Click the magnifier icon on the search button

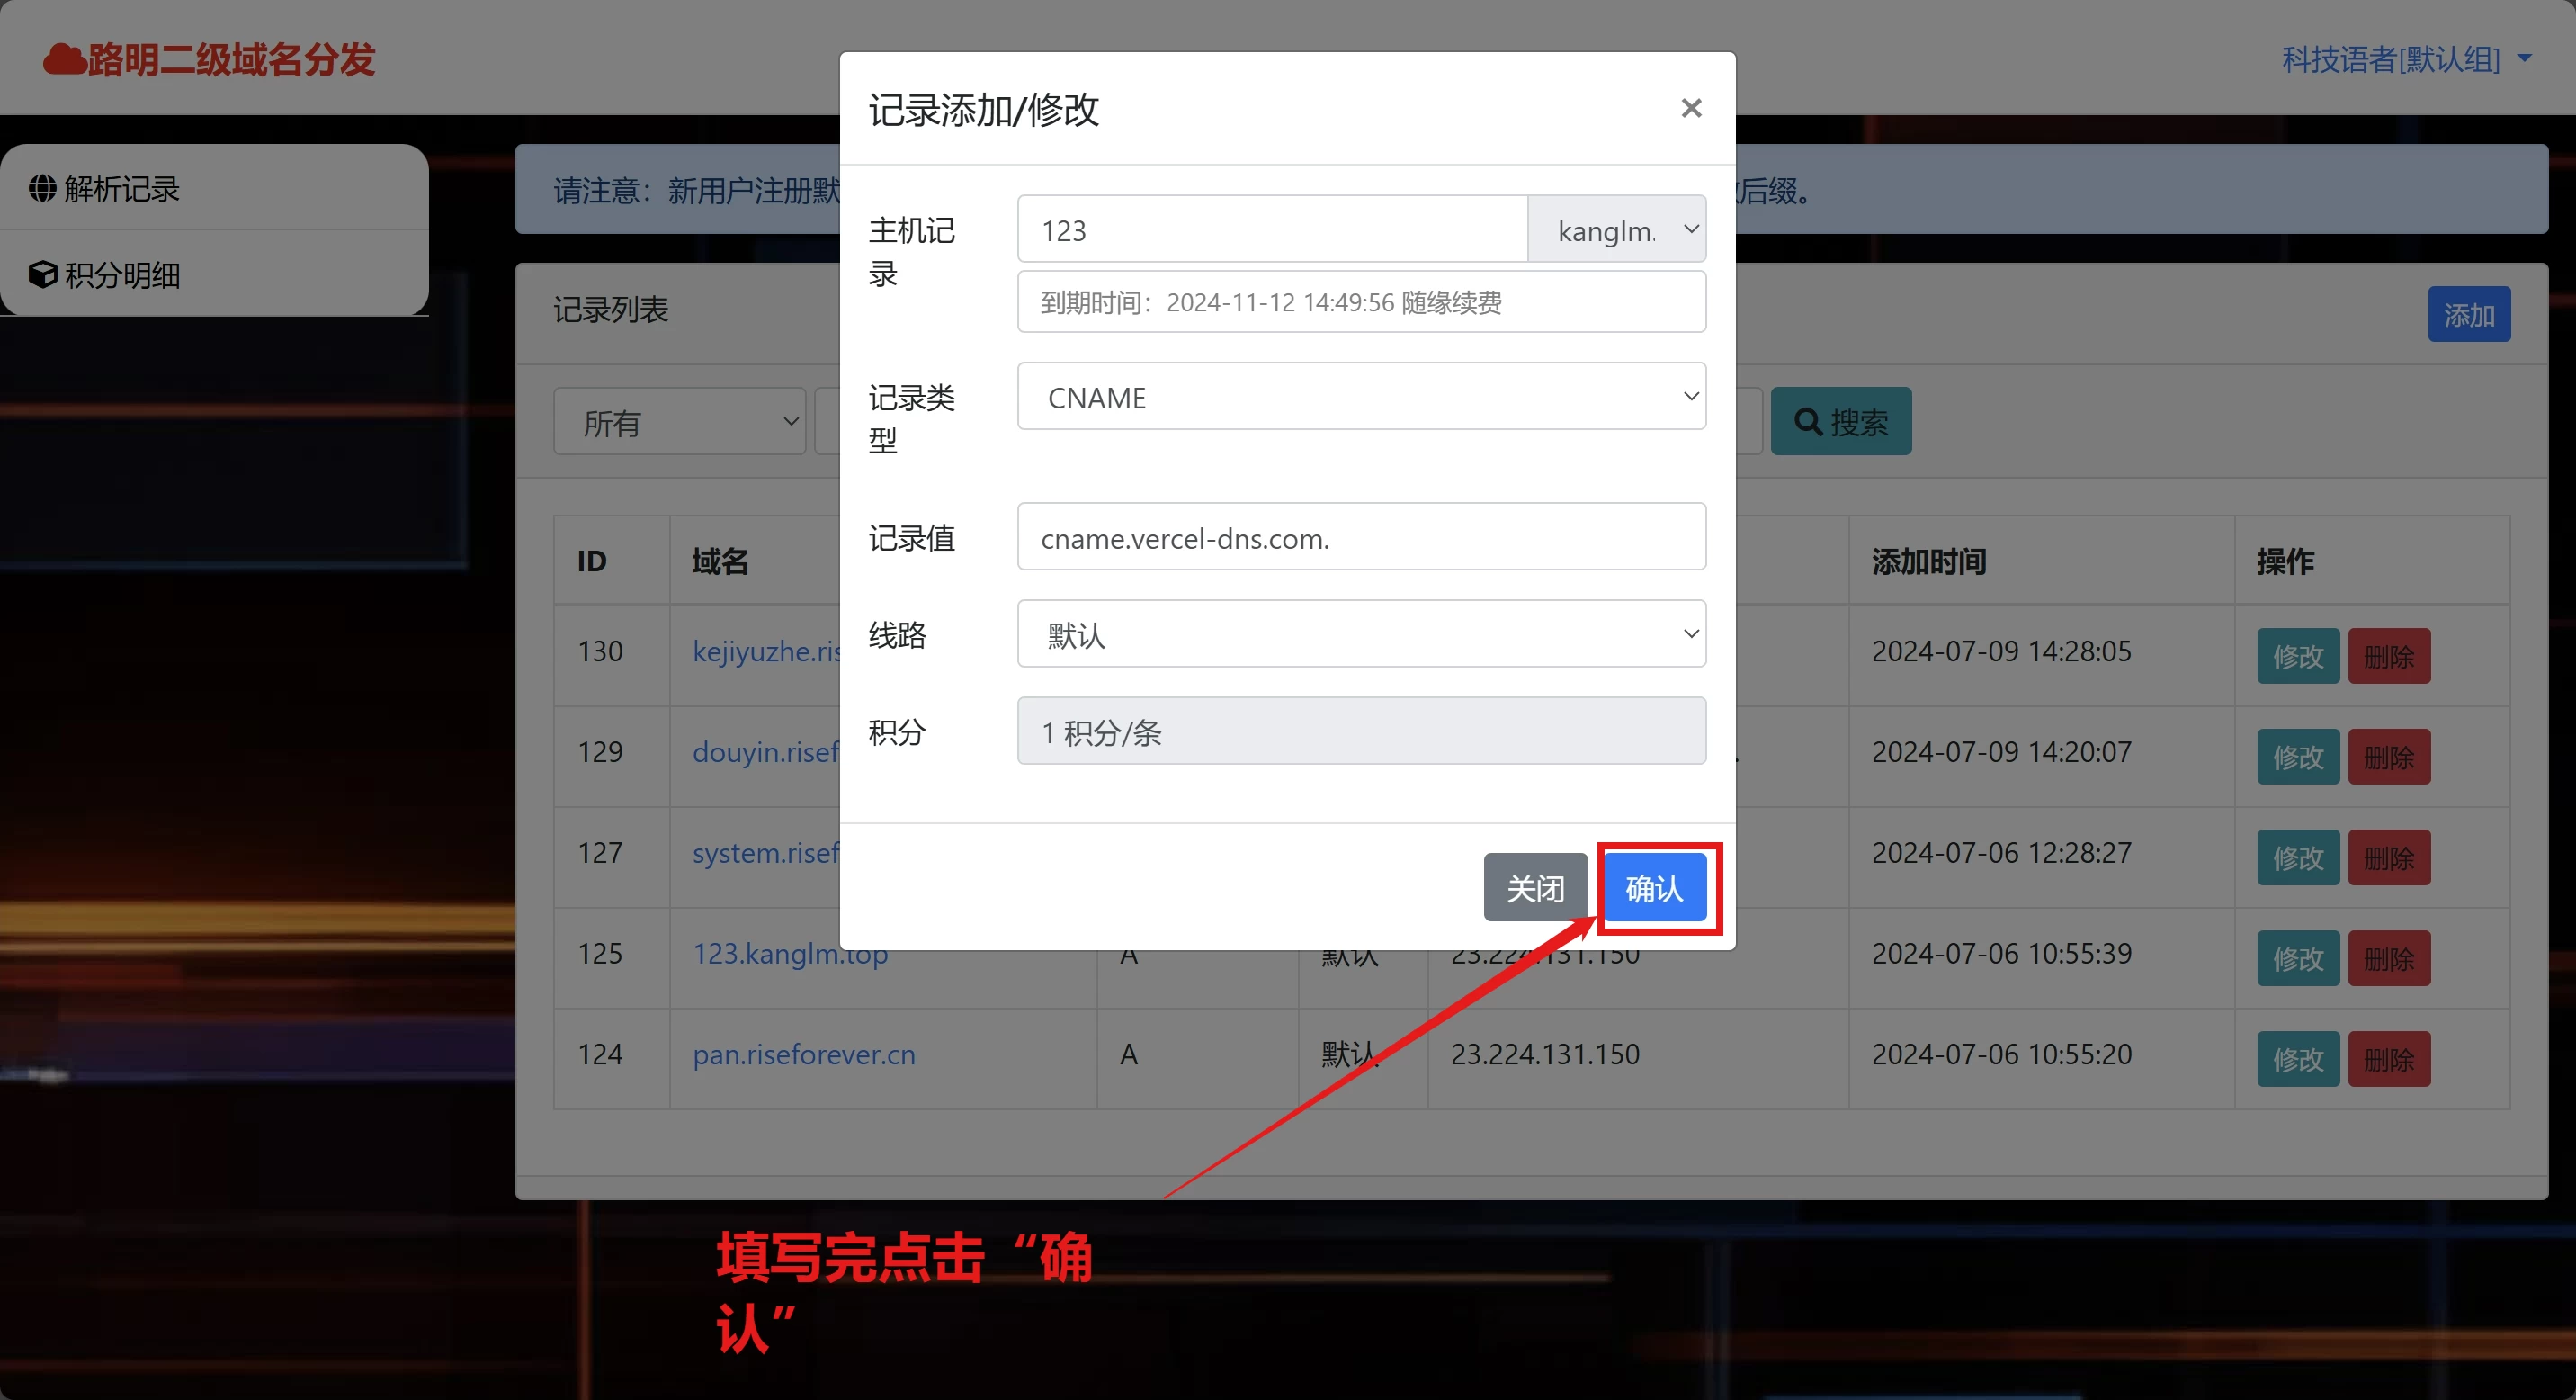tap(1807, 422)
